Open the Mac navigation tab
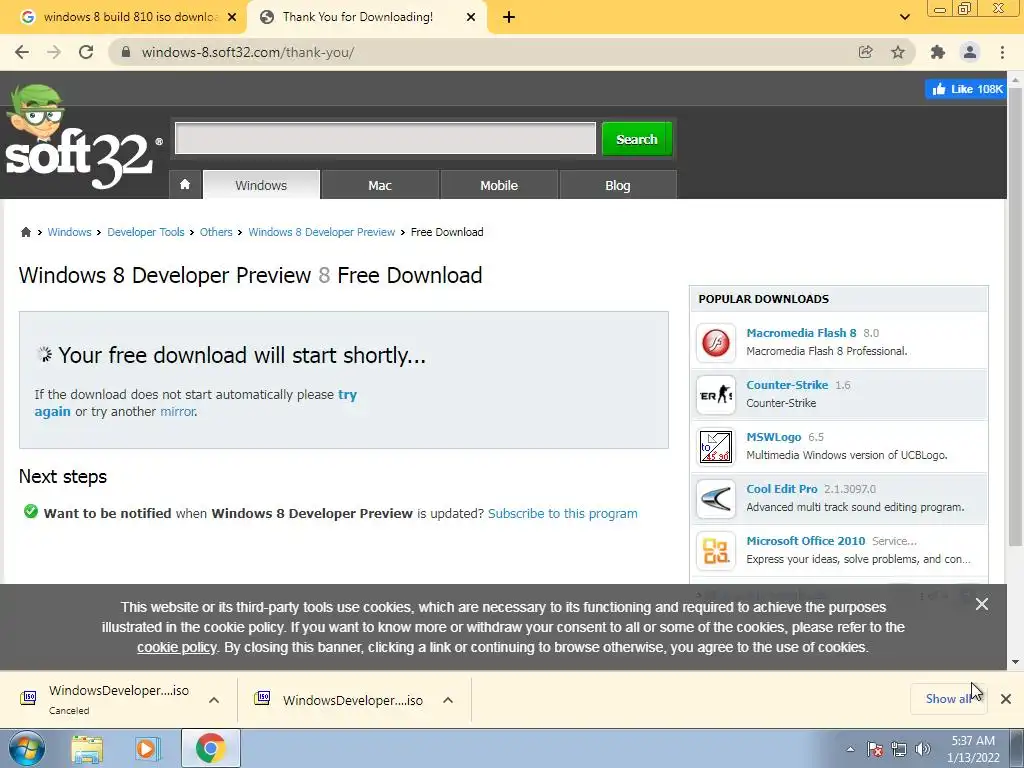Viewport: 1024px width, 768px height. point(379,185)
